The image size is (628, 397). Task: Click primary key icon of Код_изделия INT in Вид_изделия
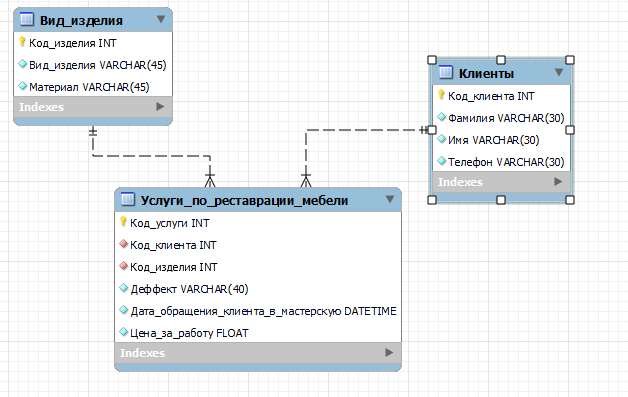(x=22, y=42)
